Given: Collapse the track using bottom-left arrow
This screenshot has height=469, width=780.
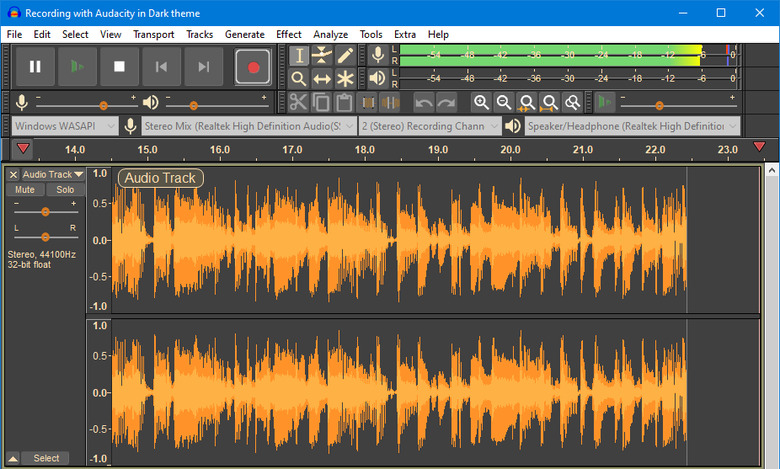Looking at the screenshot, I should tap(13, 458).
